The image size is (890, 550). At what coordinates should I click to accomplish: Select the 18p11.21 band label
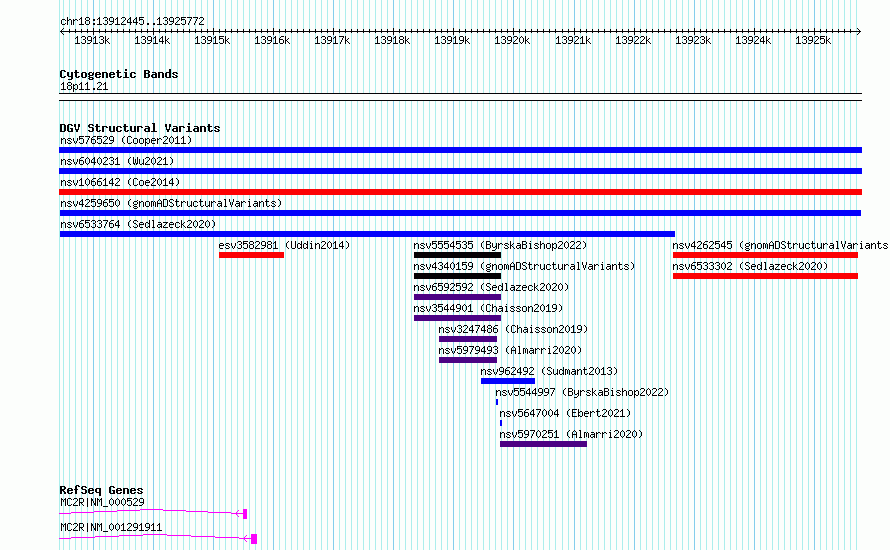(84, 87)
